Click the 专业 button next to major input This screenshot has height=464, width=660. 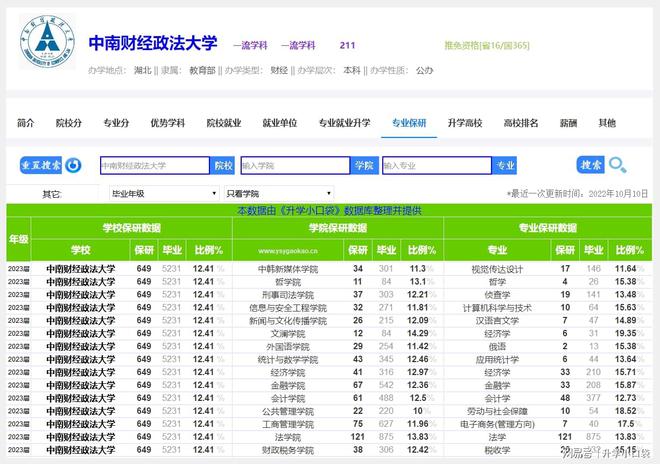click(505, 165)
